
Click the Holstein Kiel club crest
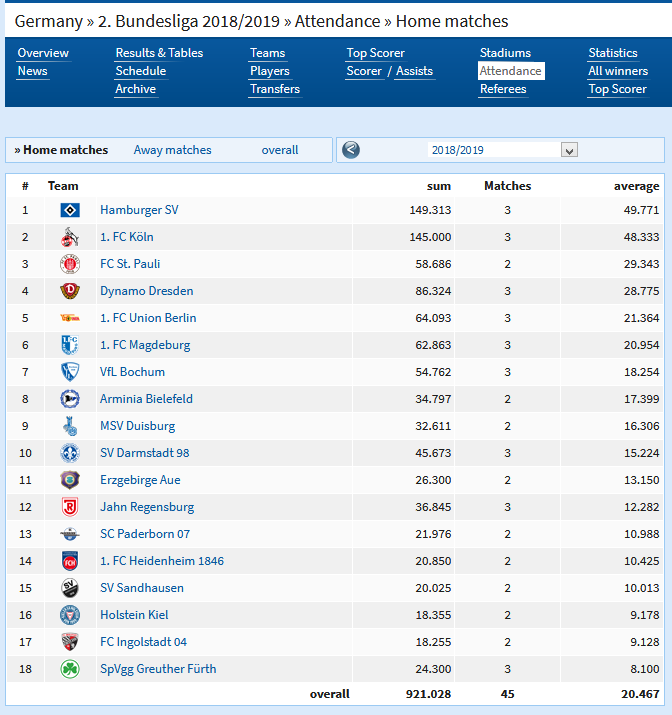70,615
